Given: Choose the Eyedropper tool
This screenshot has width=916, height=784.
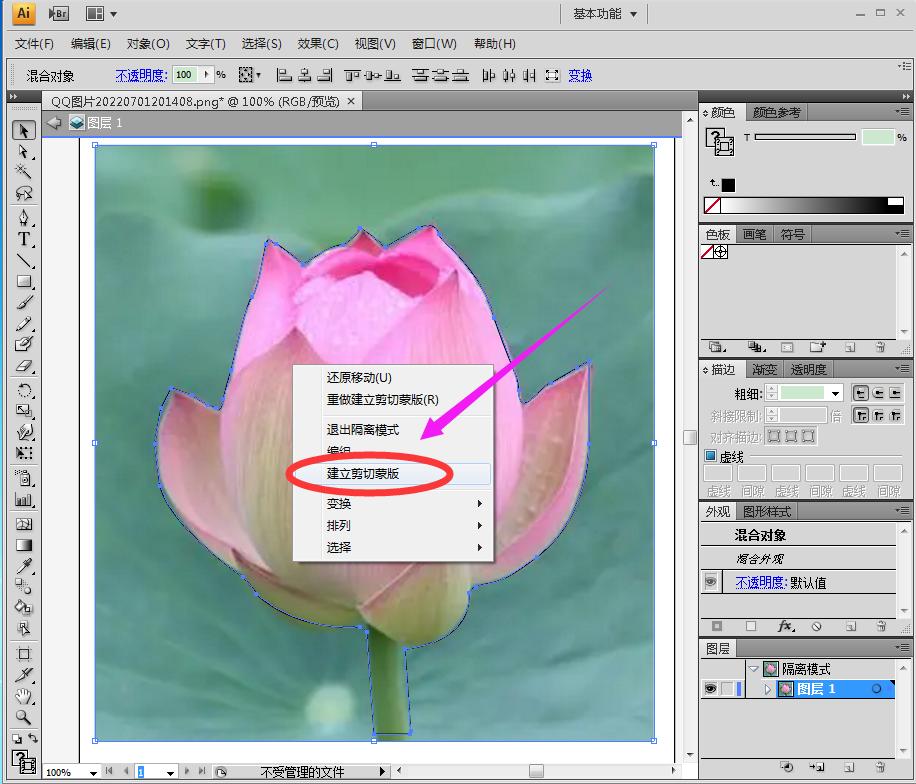Looking at the screenshot, I should [x=25, y=567].
